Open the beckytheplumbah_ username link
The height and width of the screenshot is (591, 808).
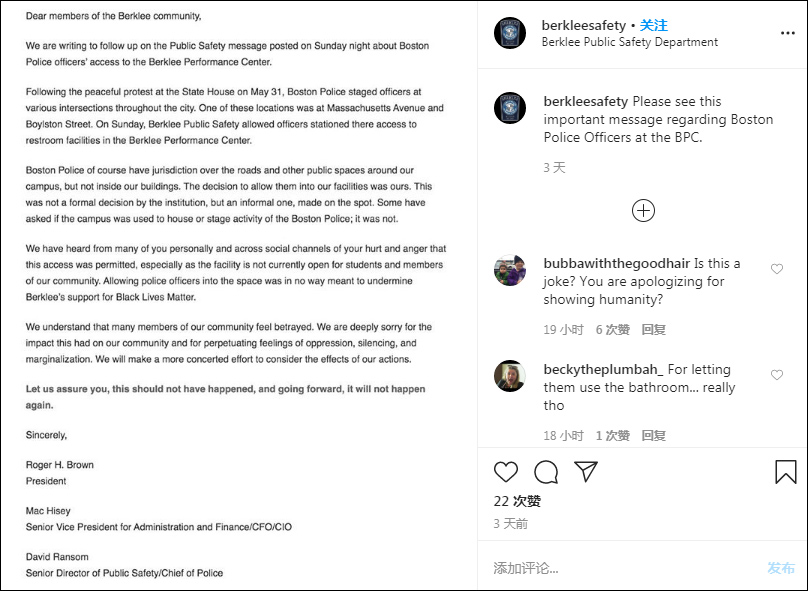coord(603,370)
